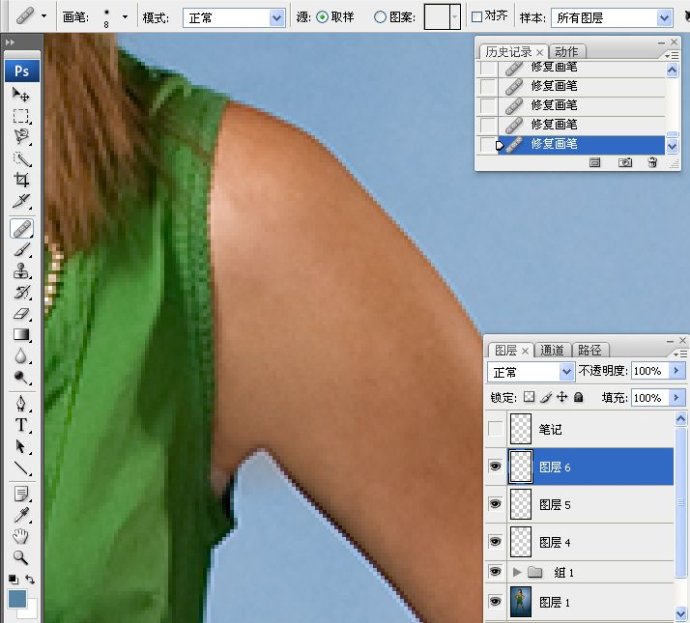The image size is (690, 623).
Task: Click the foreground color swatch
Action: [17, 599]
